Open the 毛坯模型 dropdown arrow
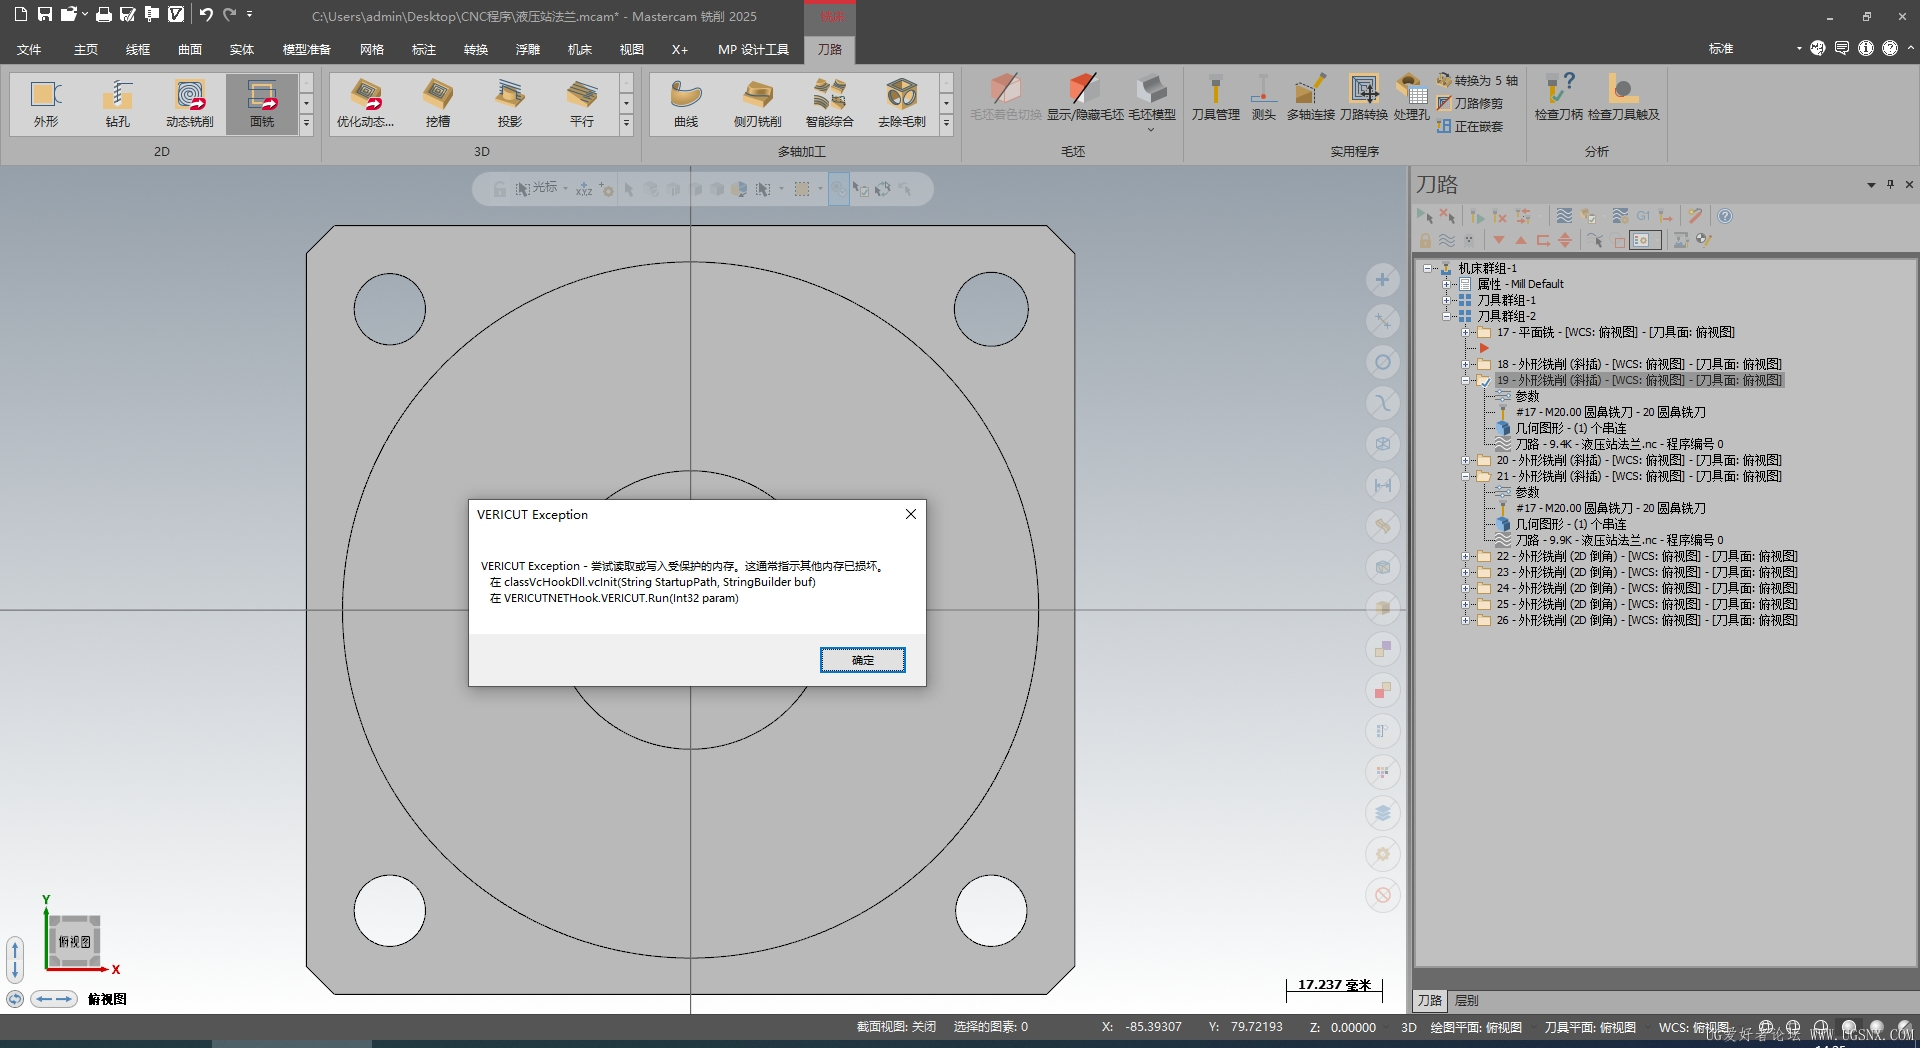This screenshot has height=1048, width=1920. click(1151, 129)
